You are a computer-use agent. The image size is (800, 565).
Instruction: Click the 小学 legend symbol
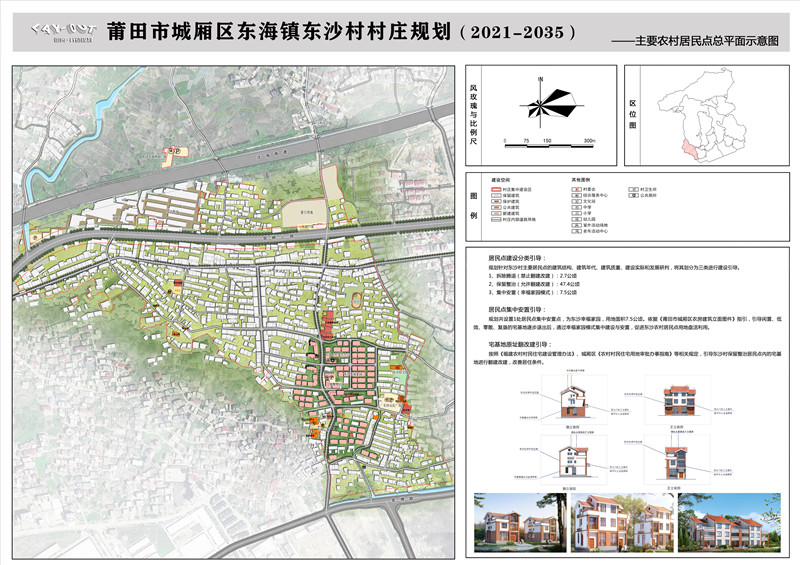576,213
